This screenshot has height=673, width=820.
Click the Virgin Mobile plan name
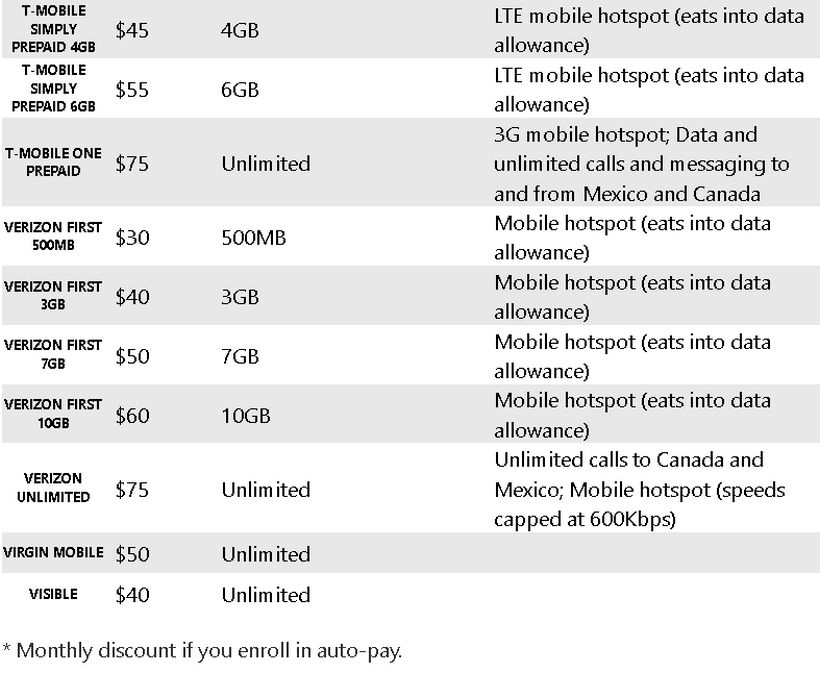[x=53, y=553]
